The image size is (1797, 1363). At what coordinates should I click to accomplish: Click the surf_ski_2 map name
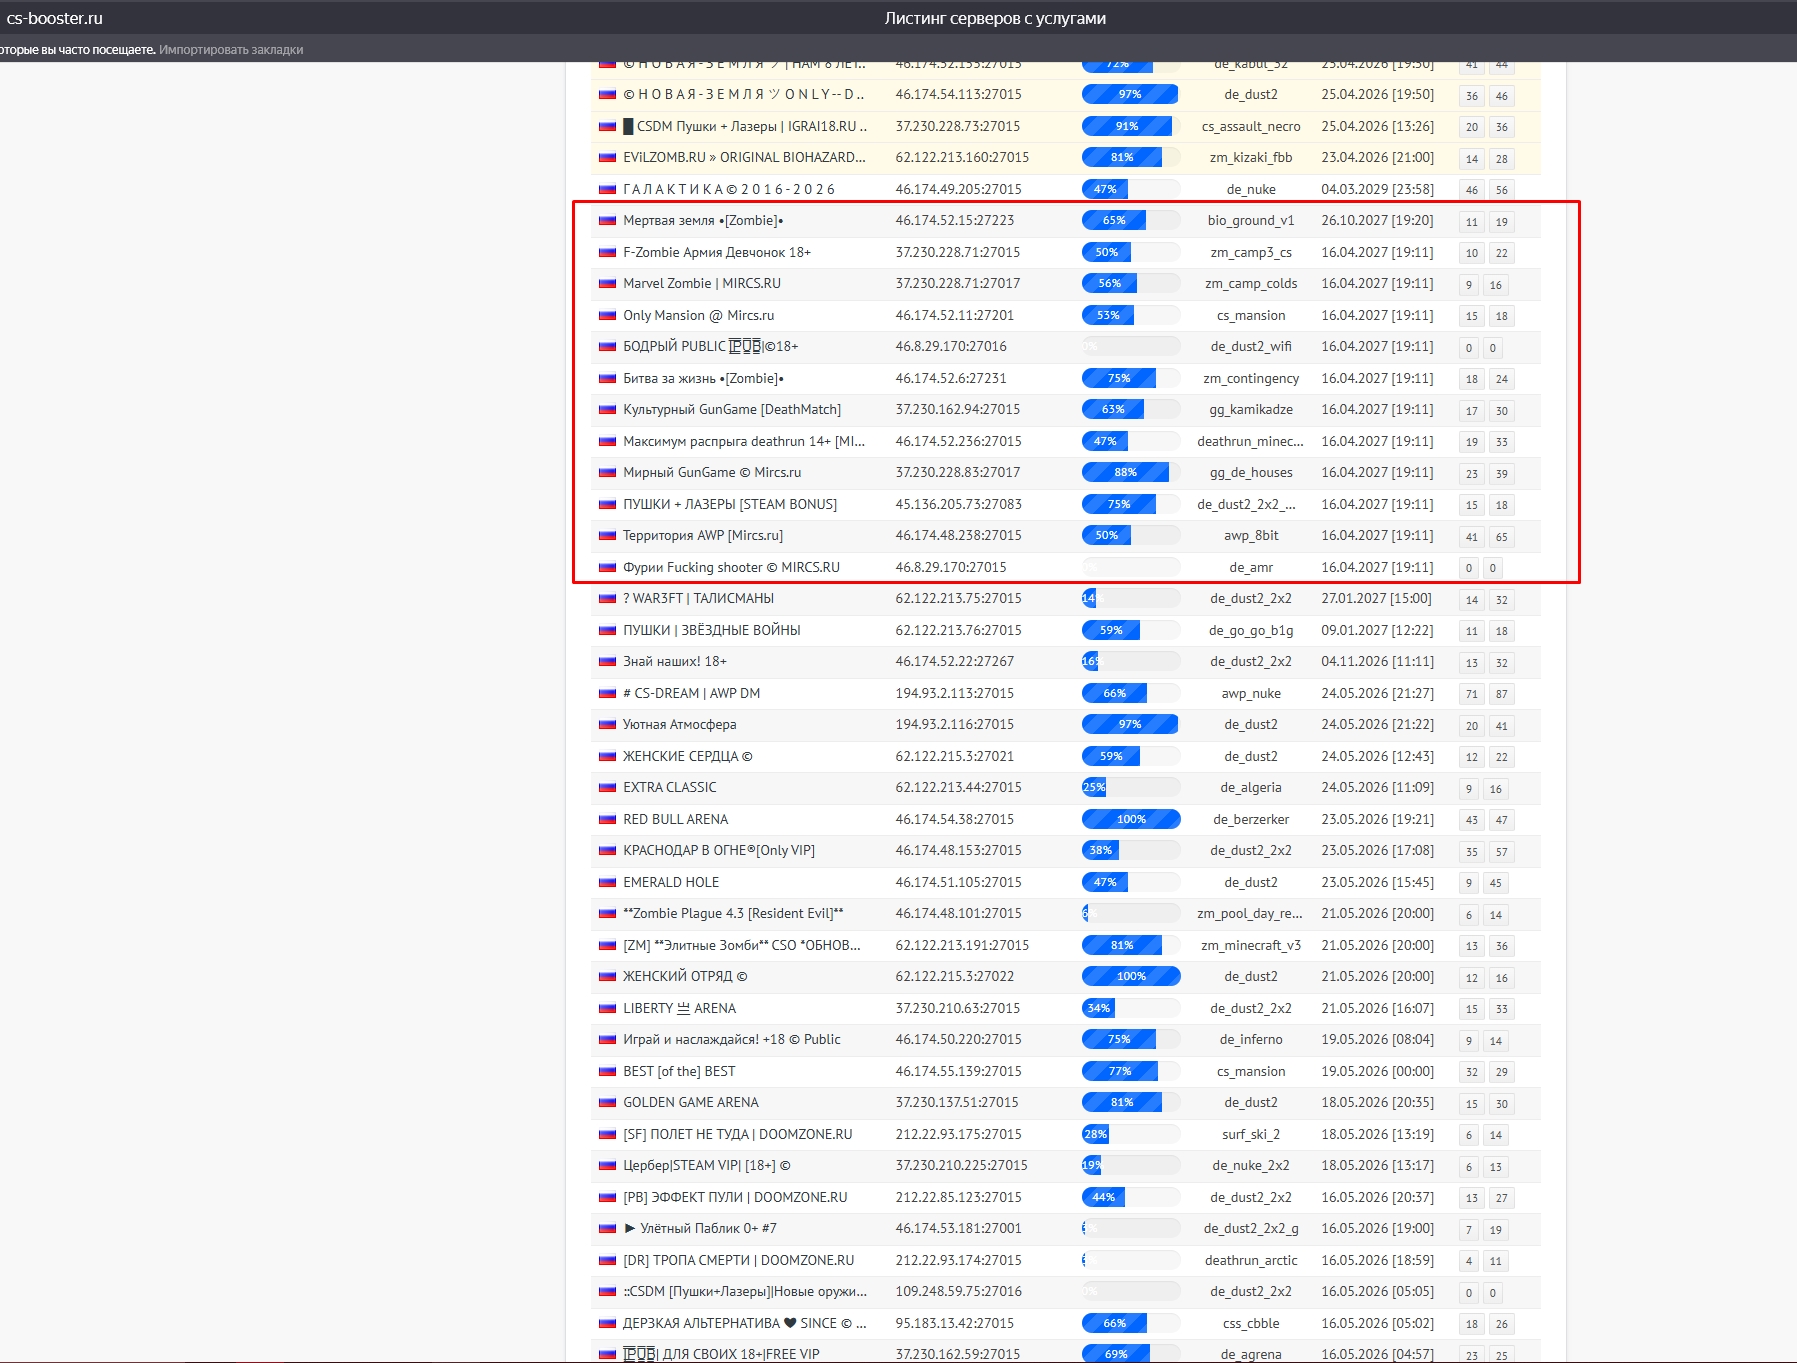coord(1250,1134)
